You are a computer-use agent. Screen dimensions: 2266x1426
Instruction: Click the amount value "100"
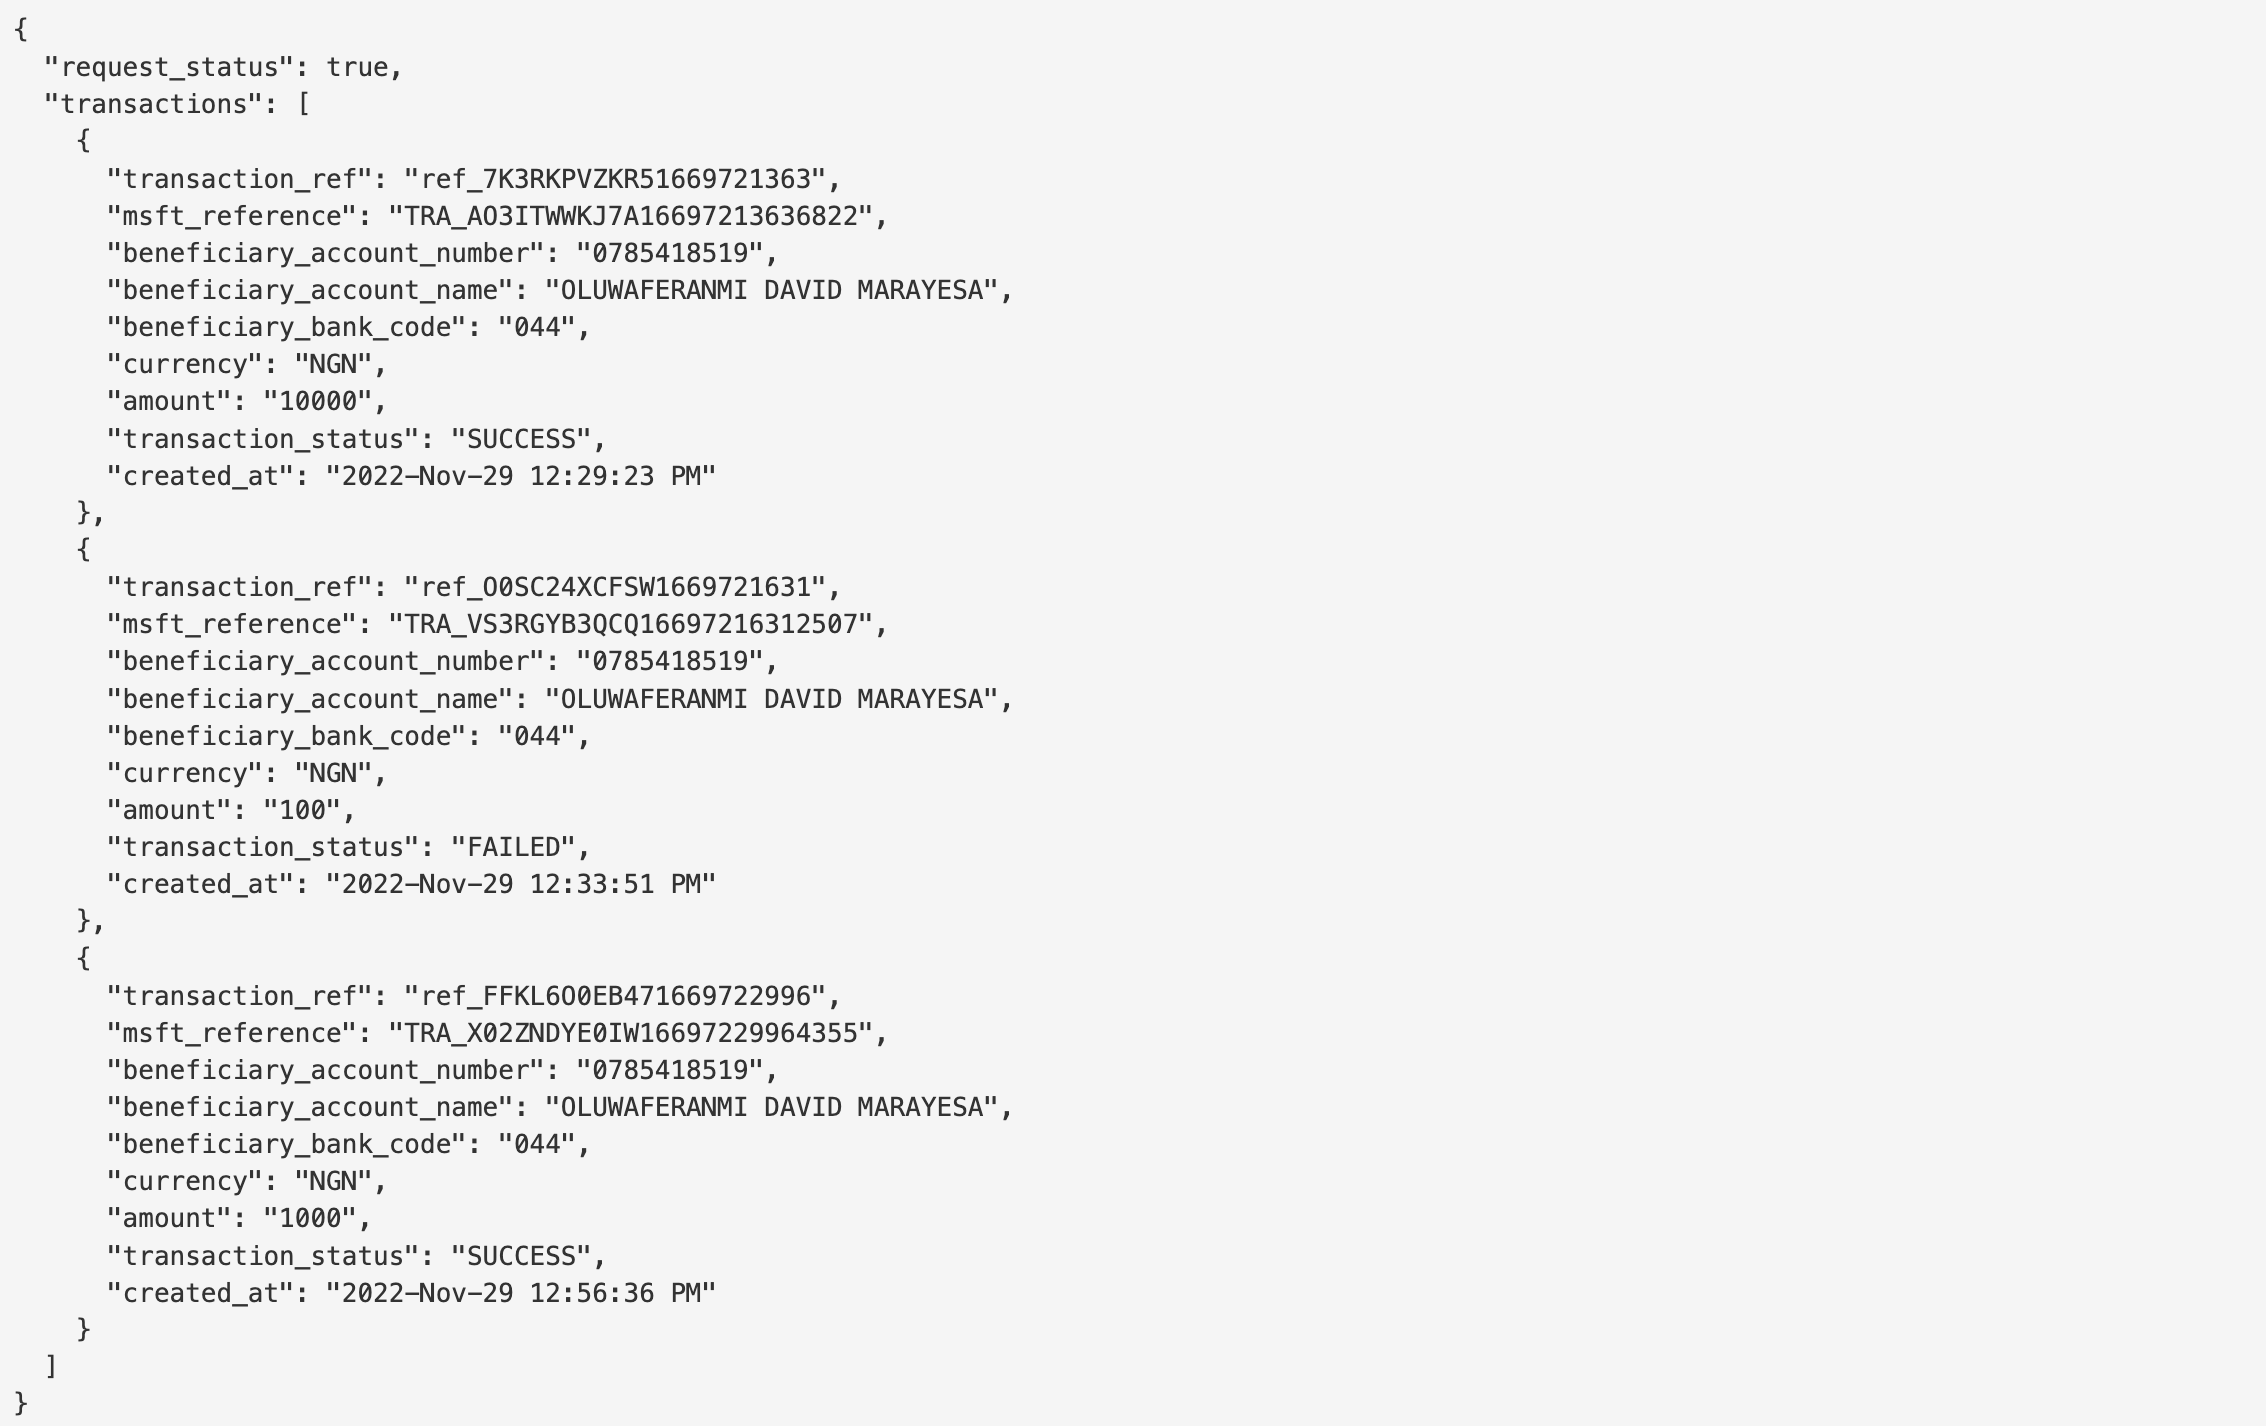click(302, 810)
